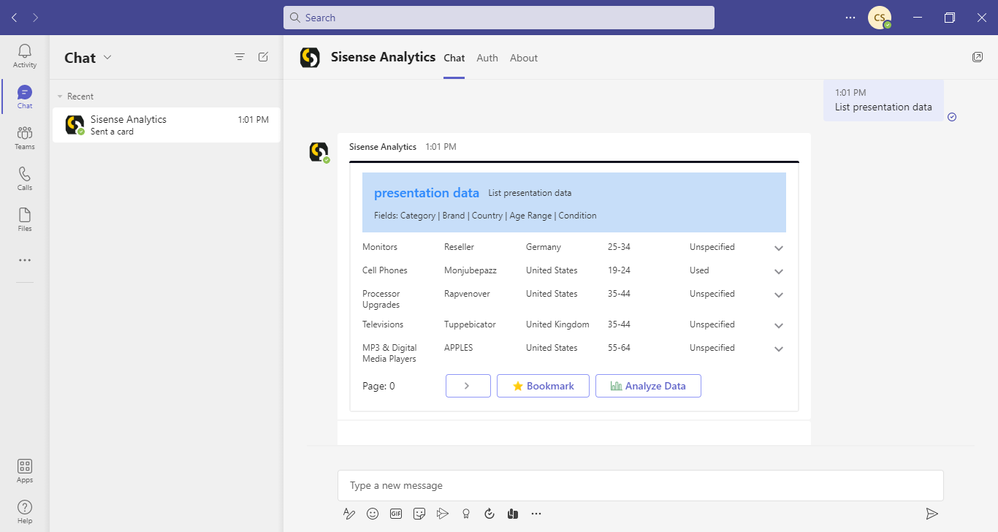Click the new chat compose icon
998x532 pixels.
[263, 57]
